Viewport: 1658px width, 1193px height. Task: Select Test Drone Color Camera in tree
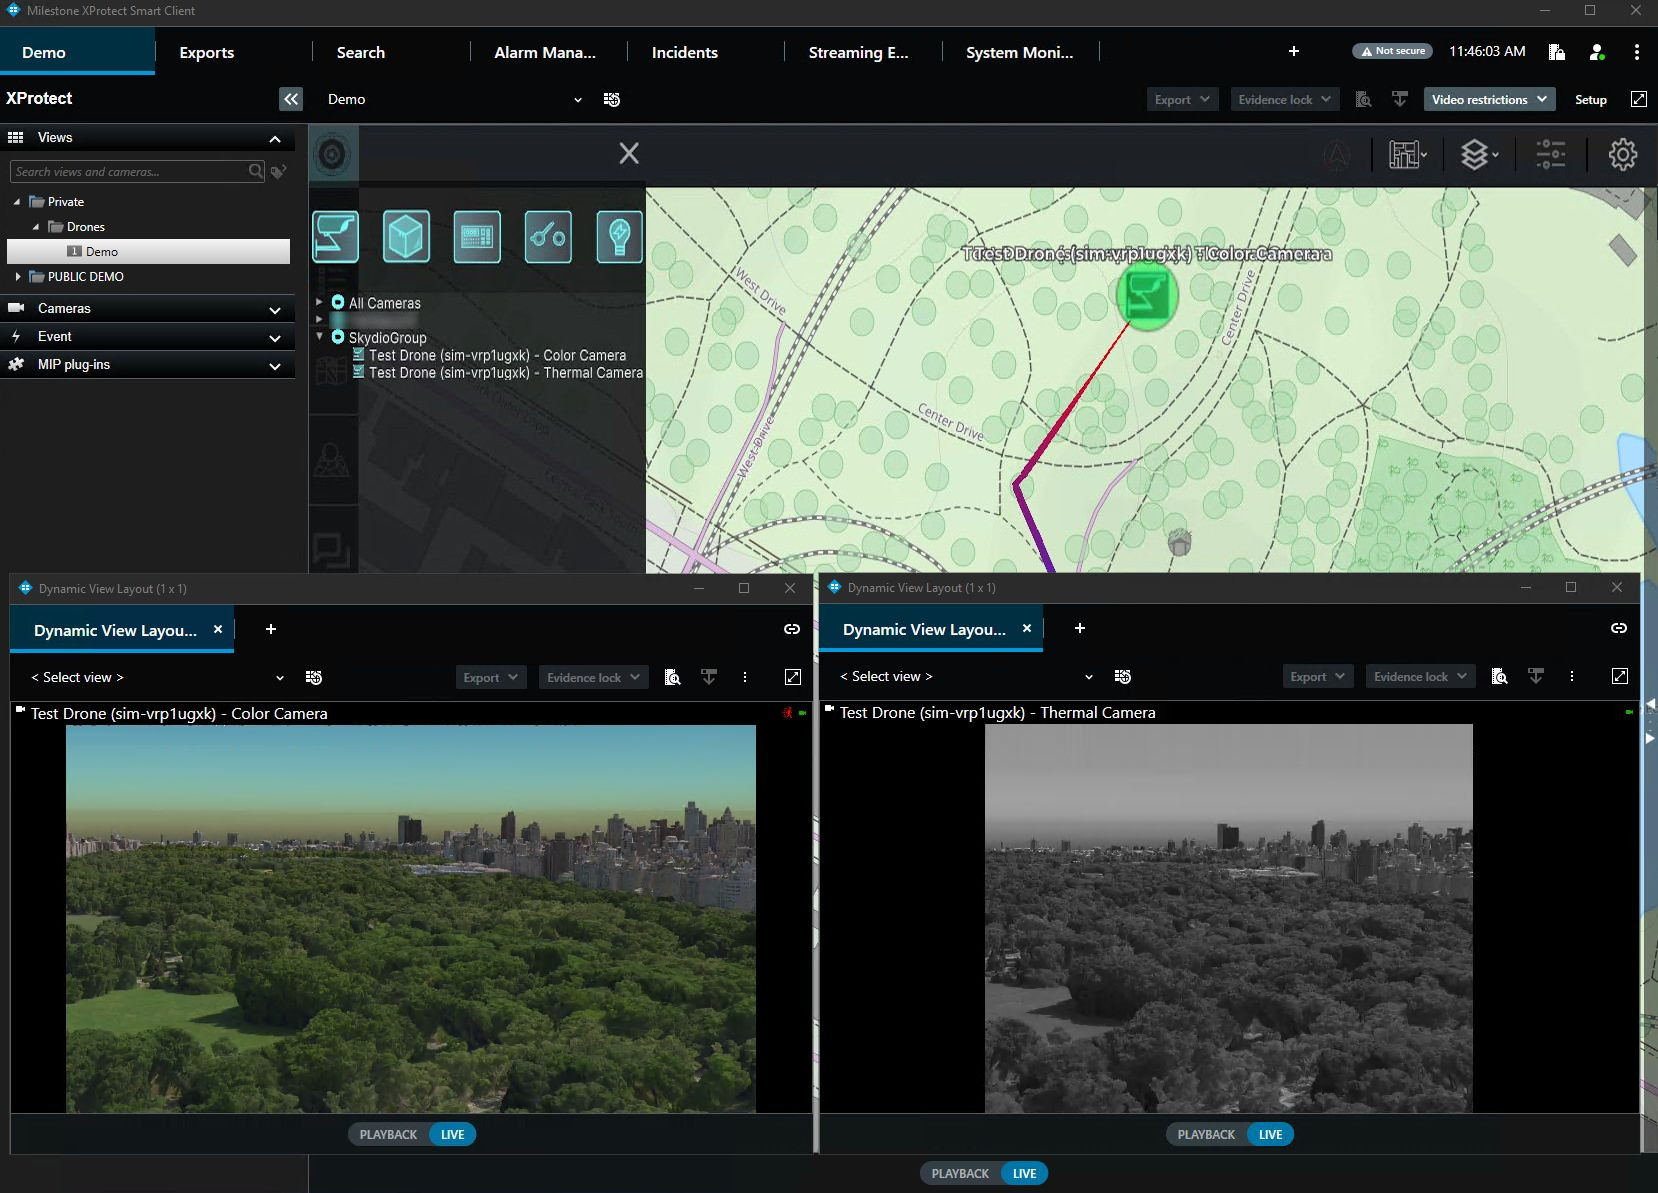497,355
